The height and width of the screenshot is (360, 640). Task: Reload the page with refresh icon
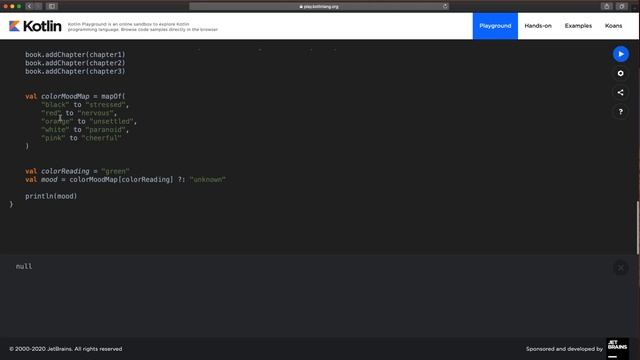[x=445, y=6]
